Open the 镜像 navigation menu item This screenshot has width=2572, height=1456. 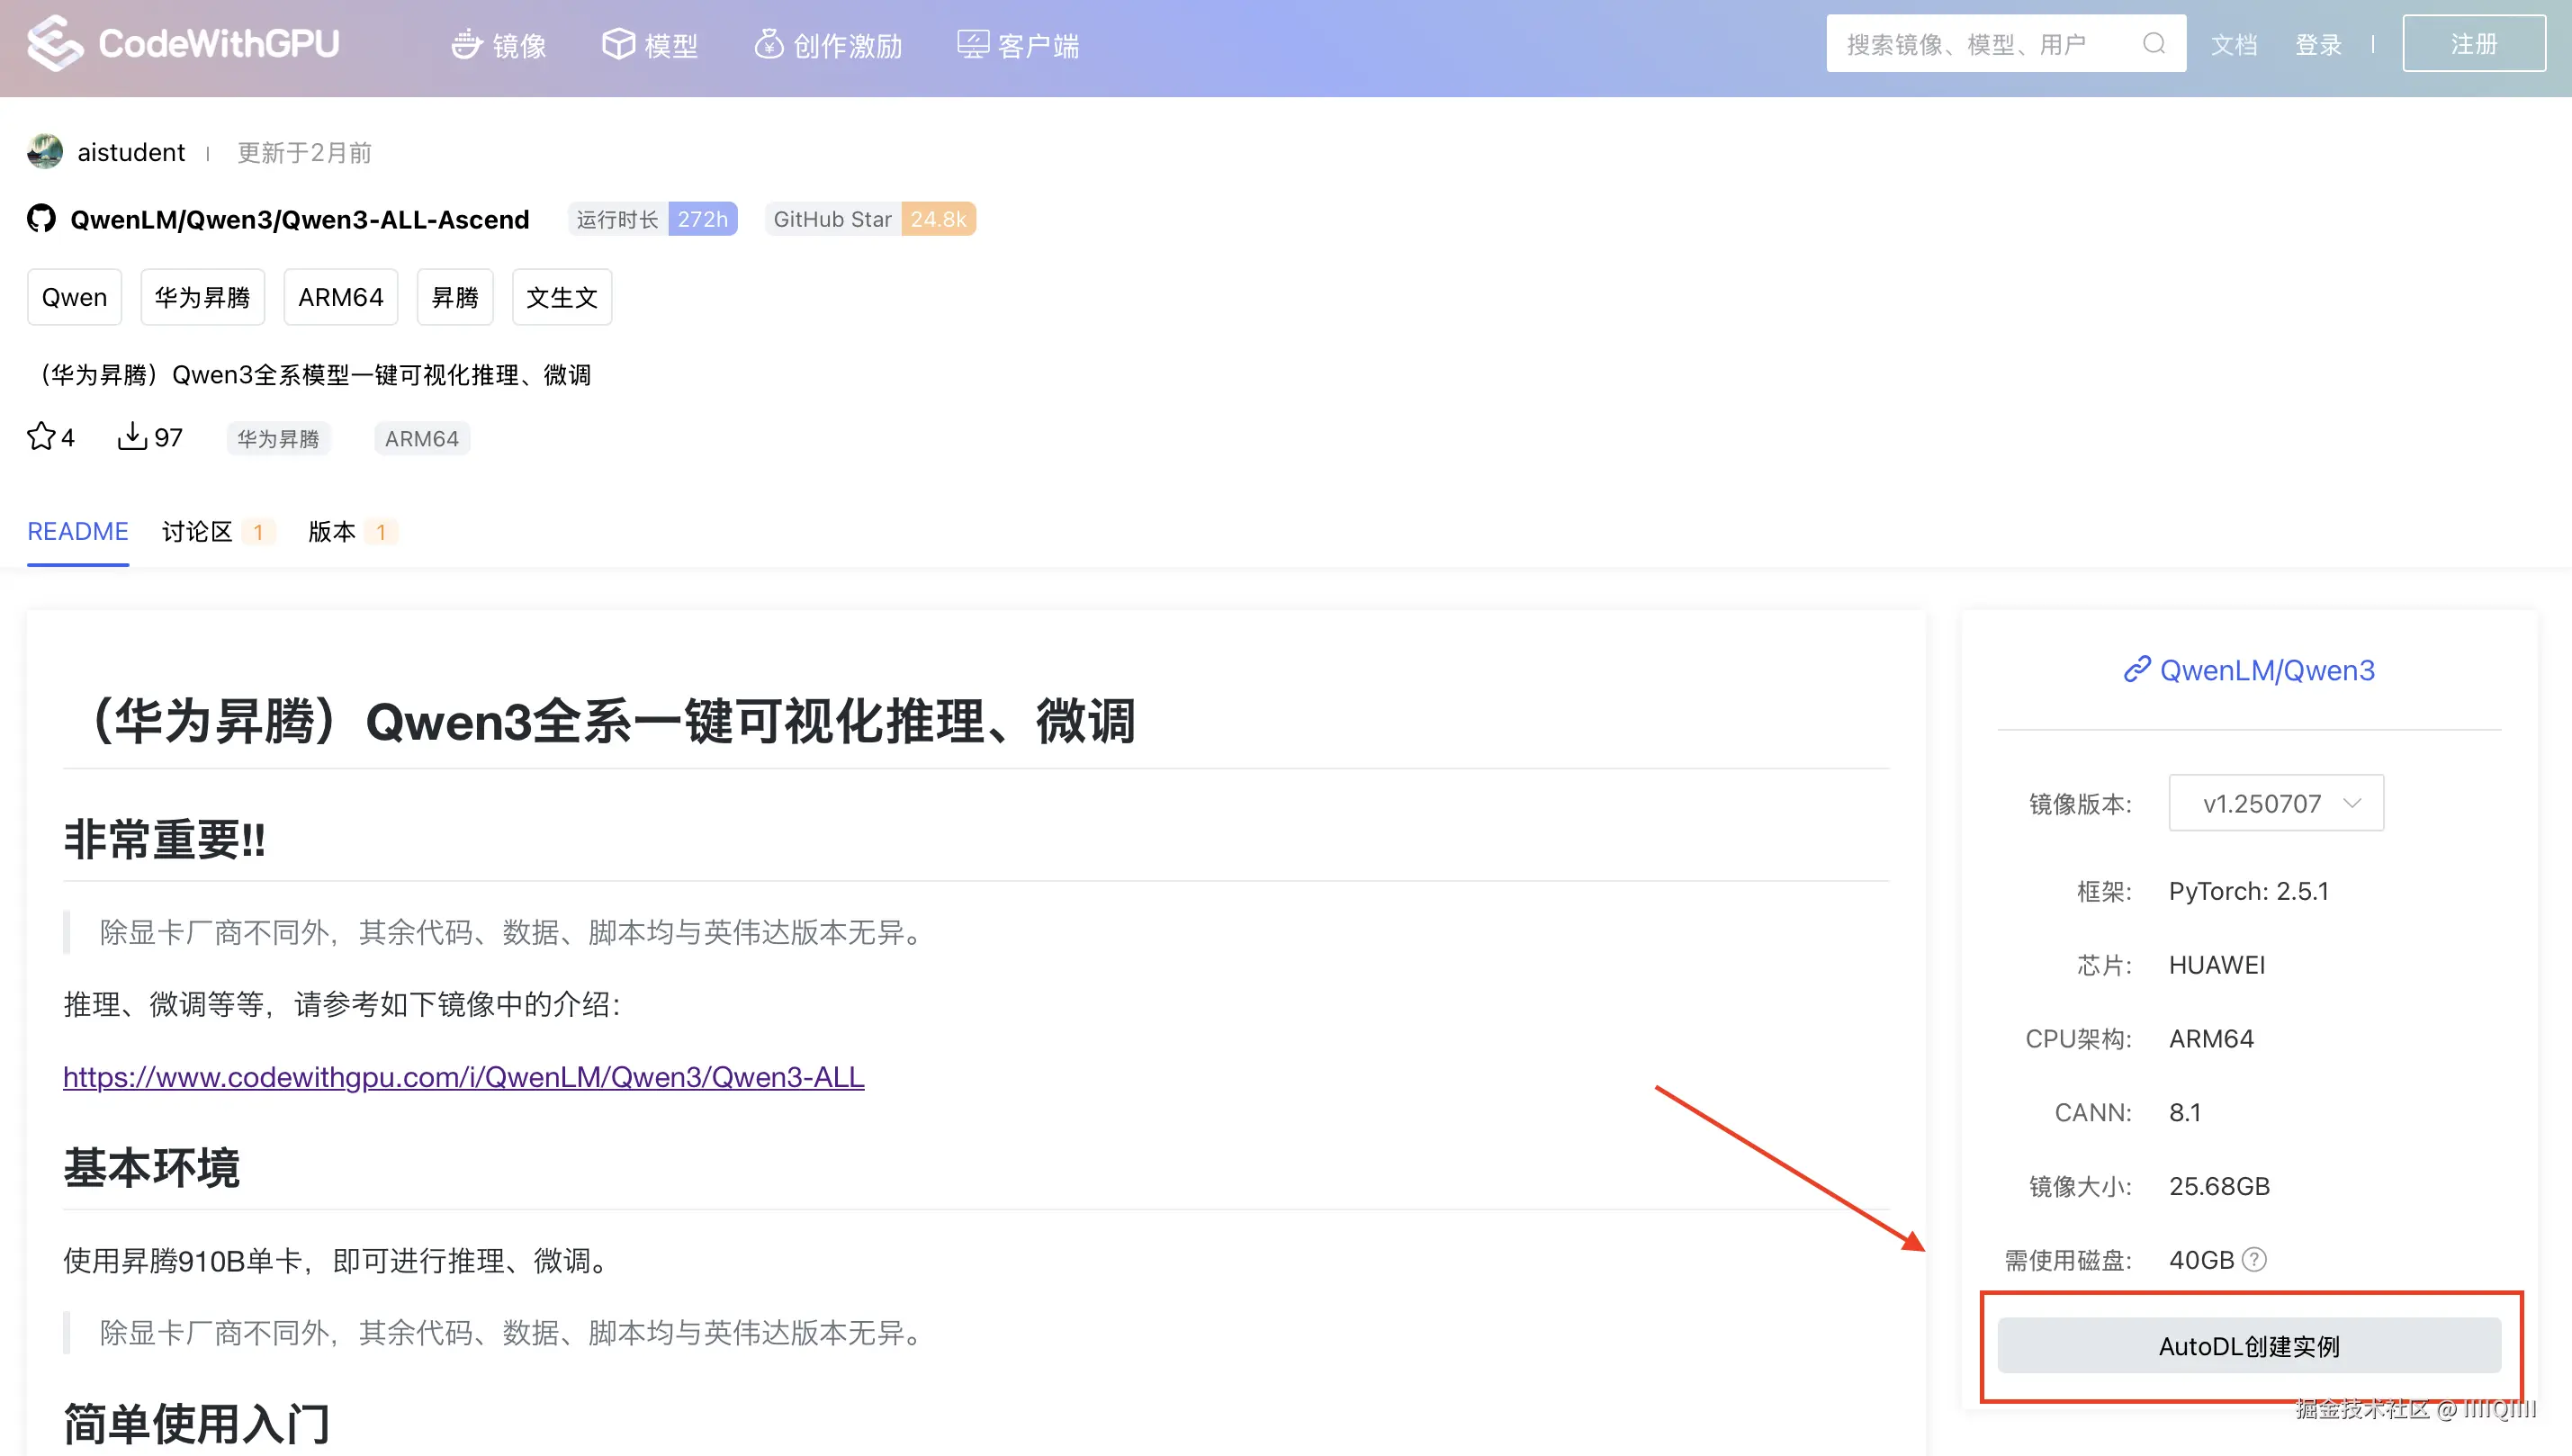coord(499,45)
